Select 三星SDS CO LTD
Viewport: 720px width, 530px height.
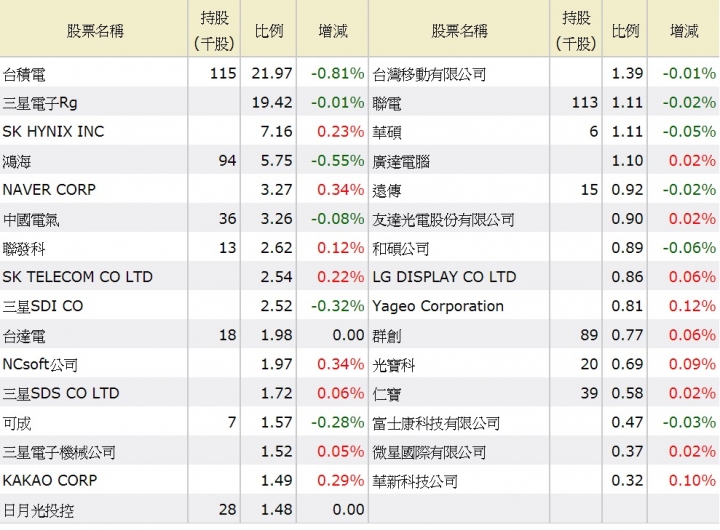pos(61,394)
